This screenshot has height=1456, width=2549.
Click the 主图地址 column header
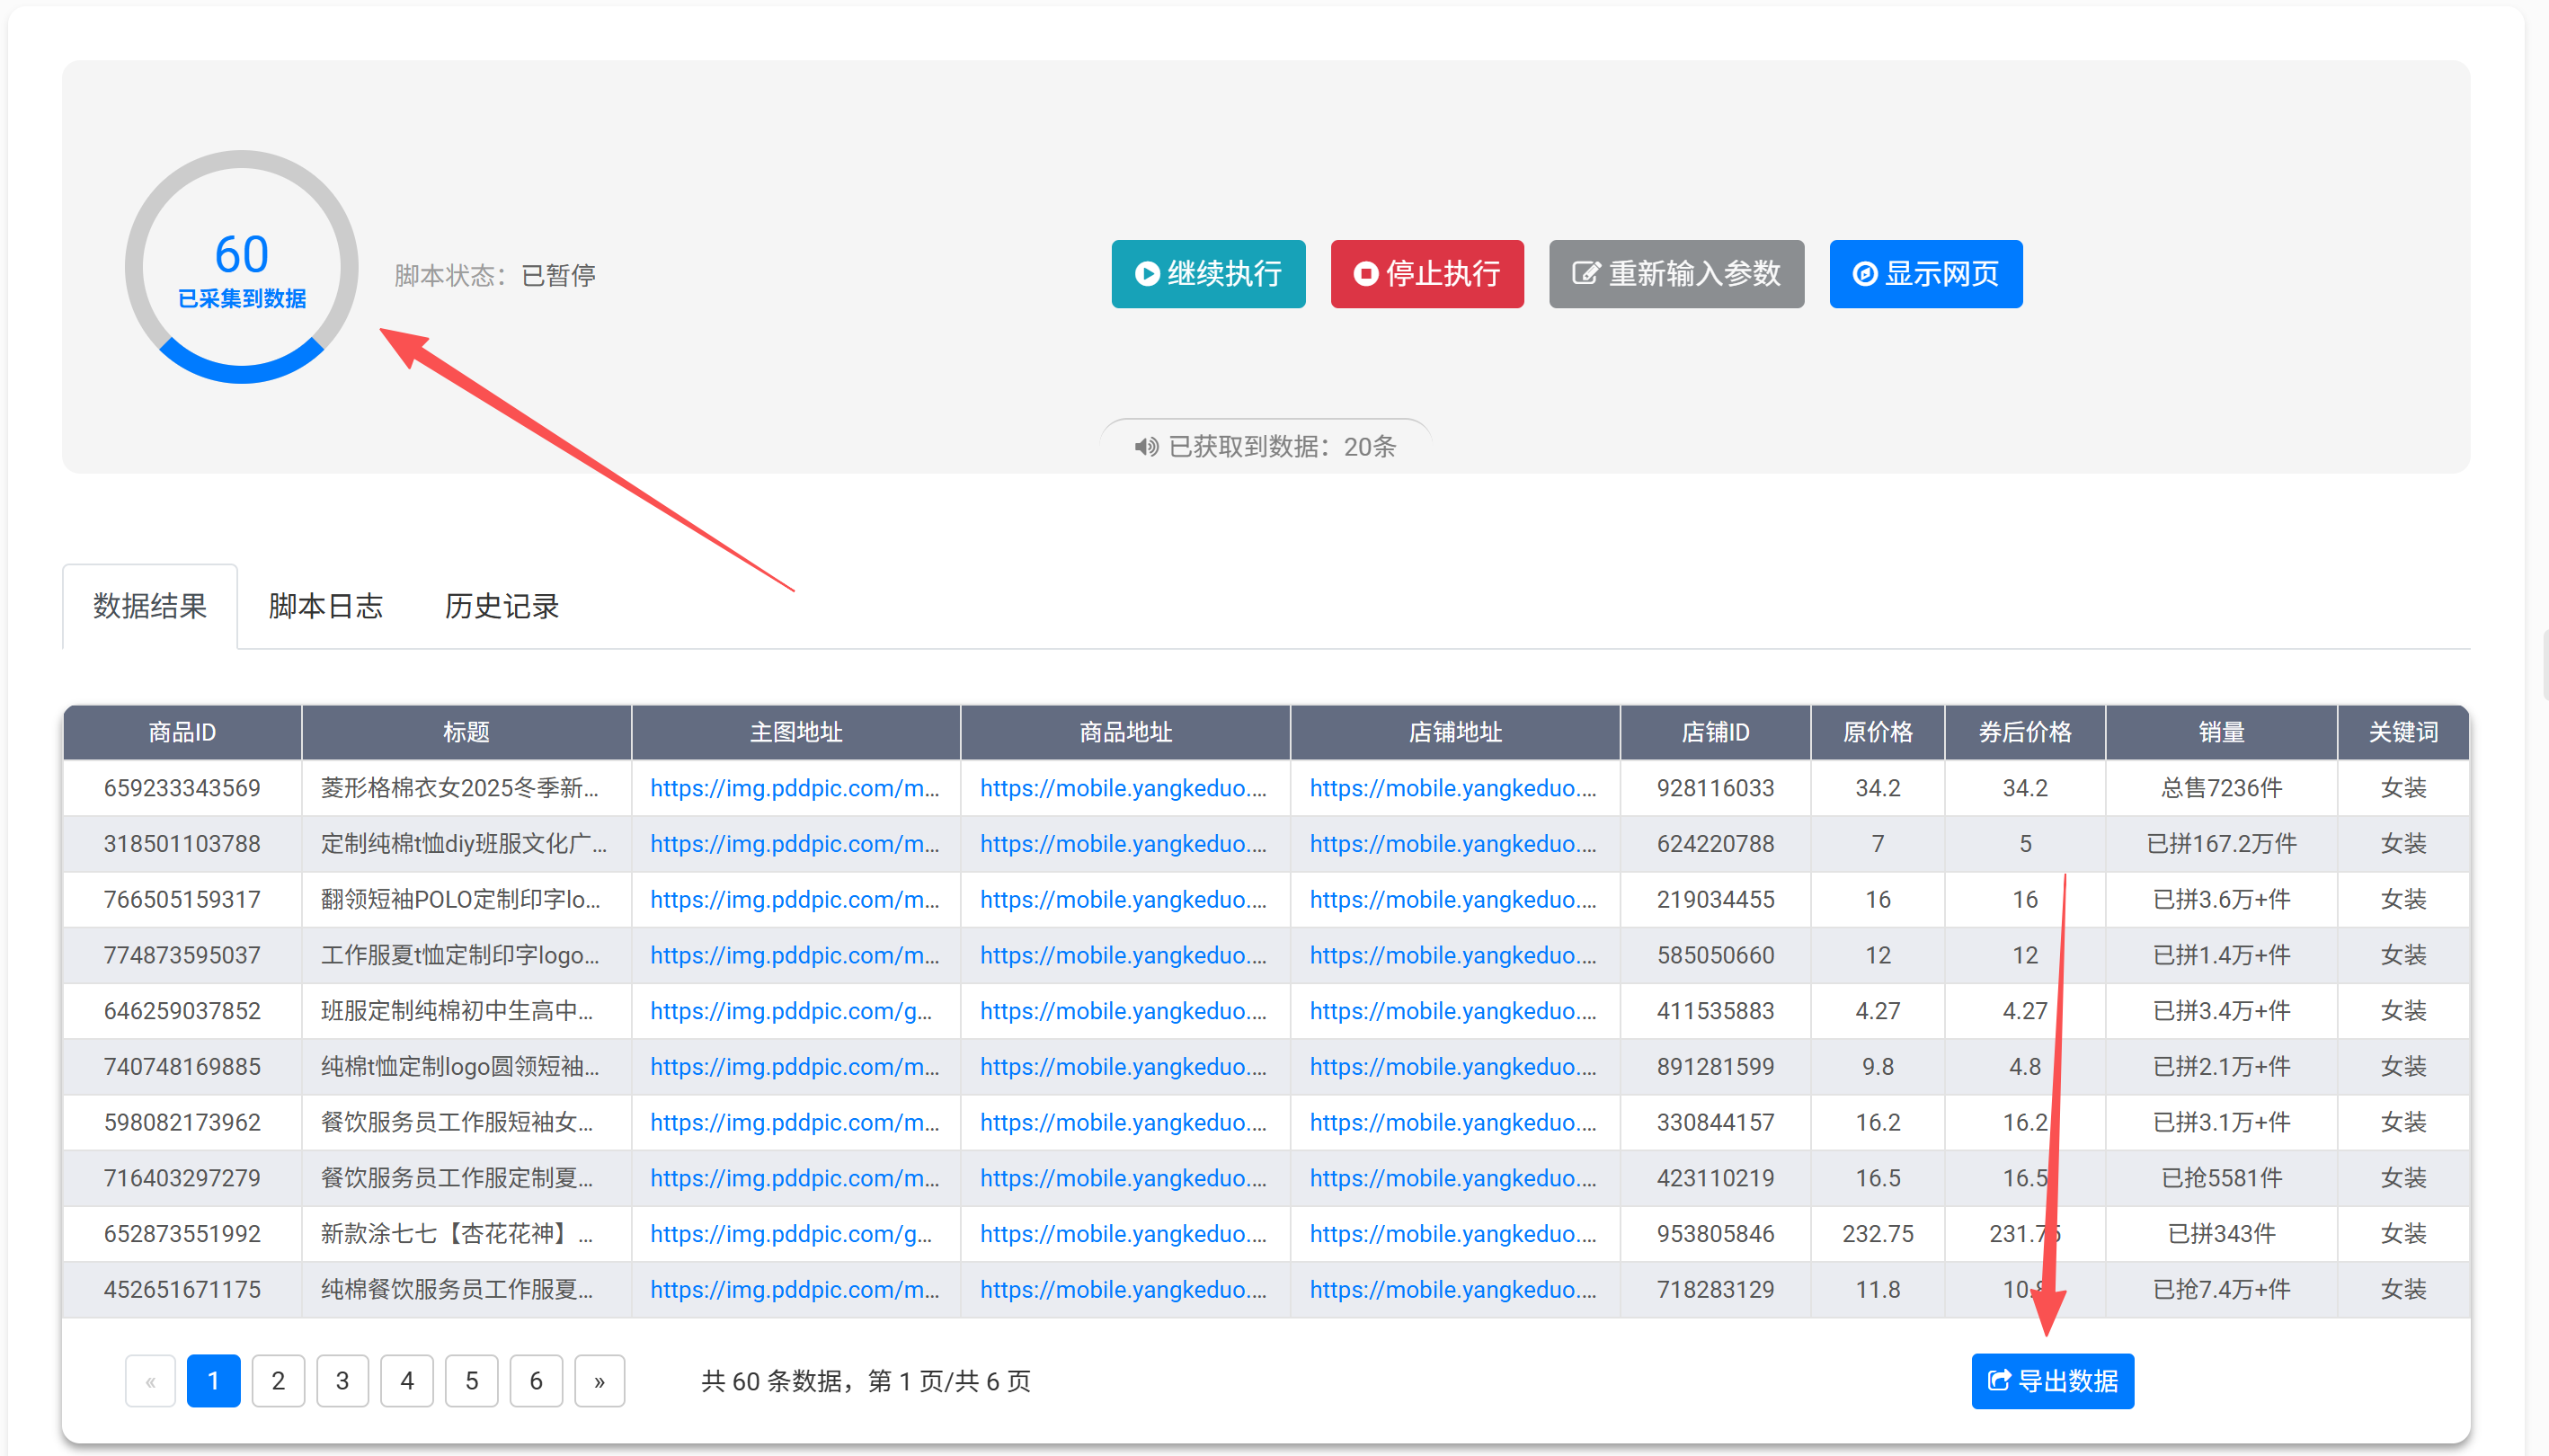pyautogui.click(x=796, y=733)
